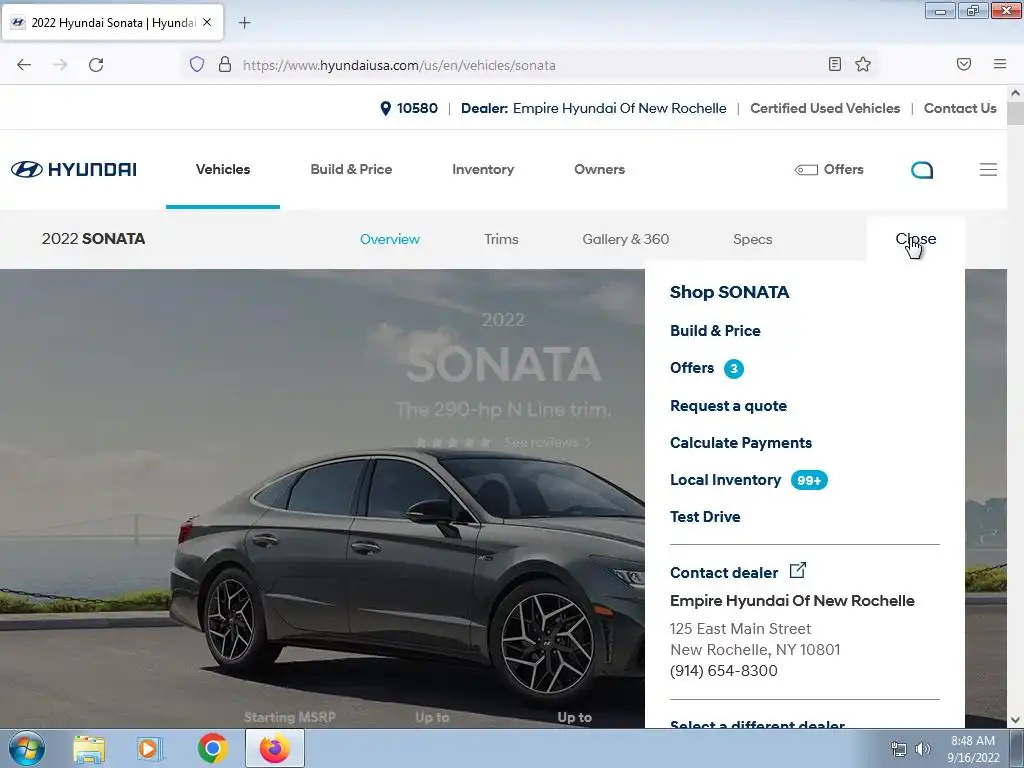Click Build & Price in Shop SONATA panel

click(x=715, y=330)
